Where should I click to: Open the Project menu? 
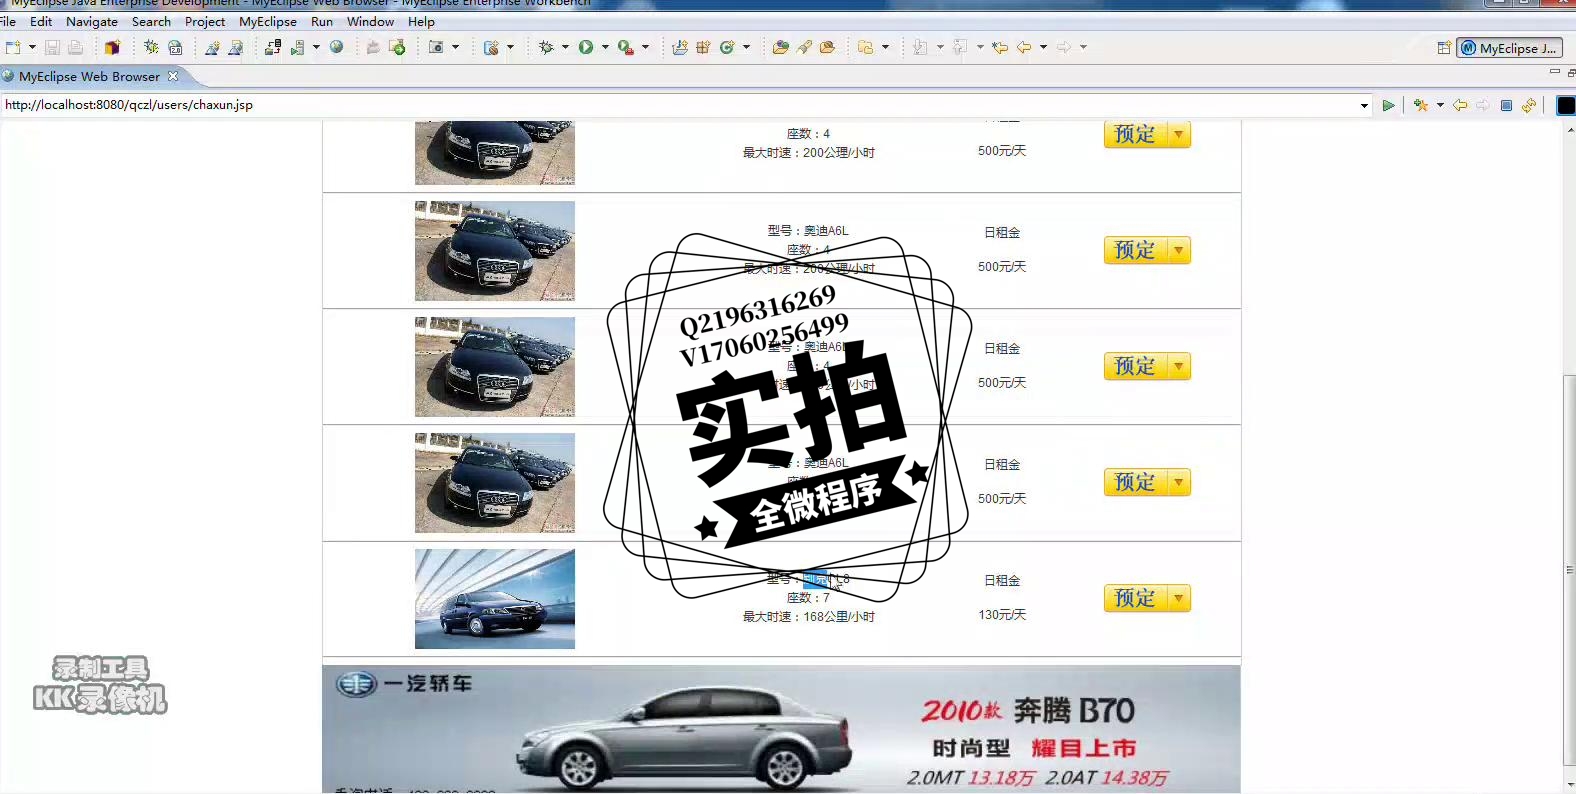pos(205,21)
